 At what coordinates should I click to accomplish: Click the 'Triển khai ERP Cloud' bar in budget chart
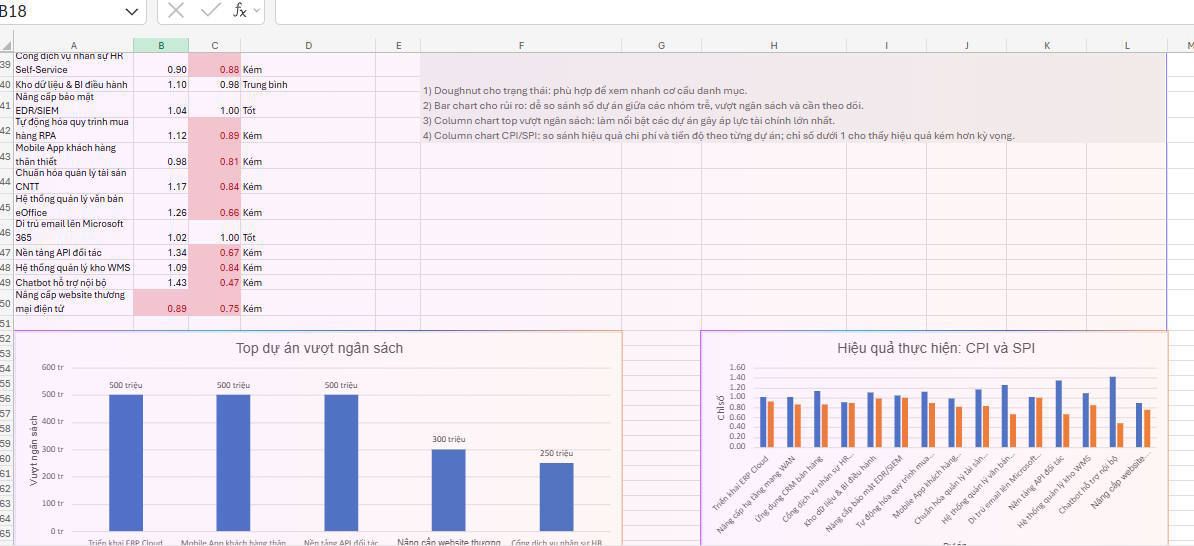[126, 462]
